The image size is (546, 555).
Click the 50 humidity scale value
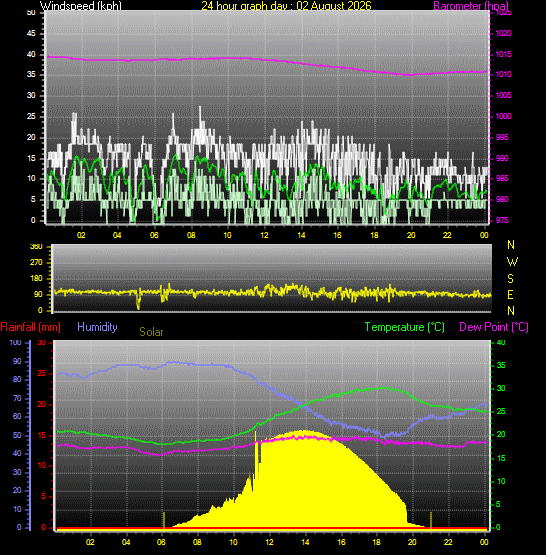click(x=17, y=435)
